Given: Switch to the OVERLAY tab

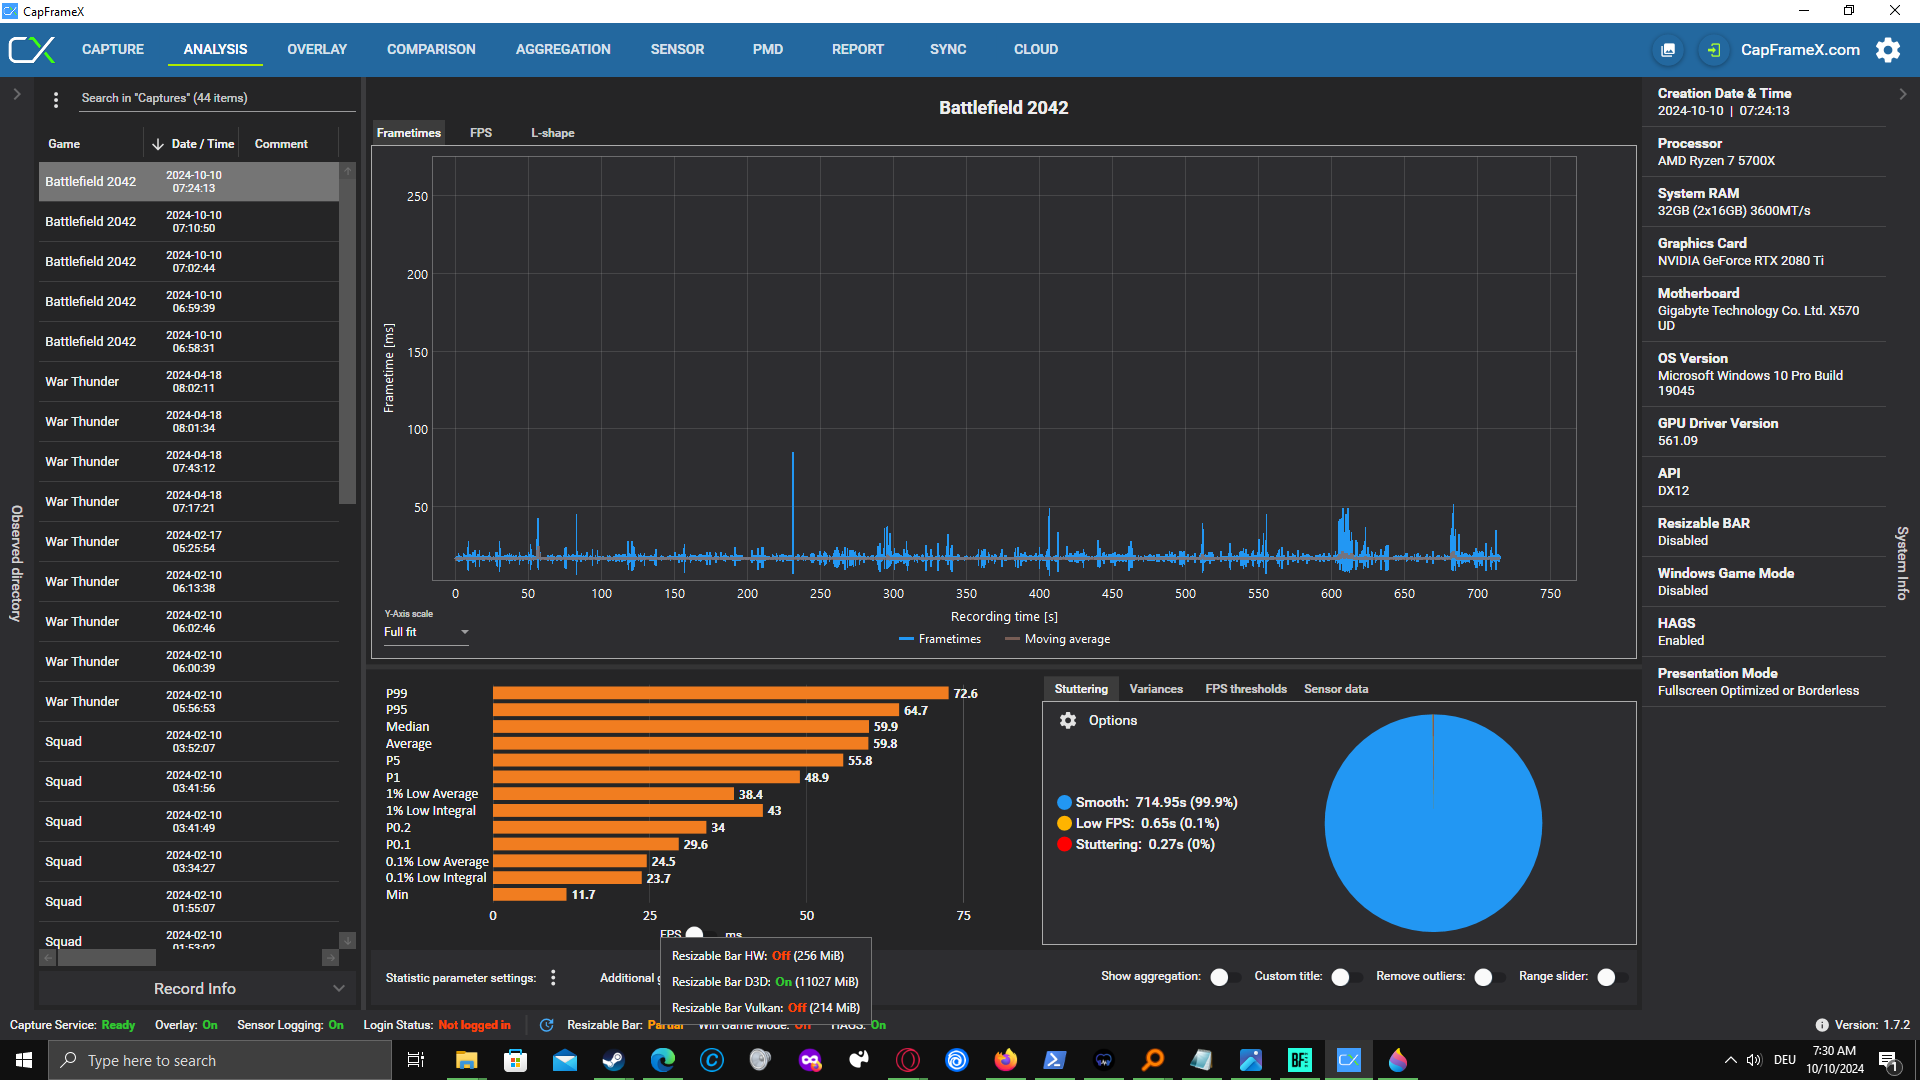Looking at the screenshot, I should [317, 49].
